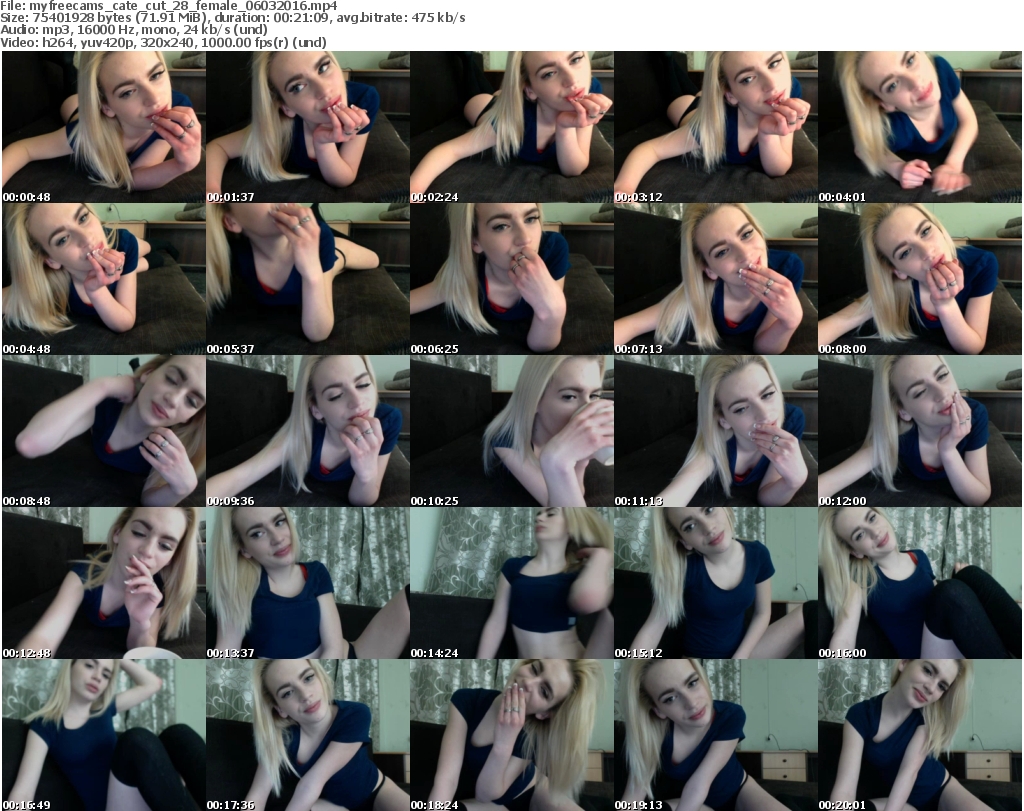
Task: Click the thumbnail stamped 00:16:49
Action: pos(104,735)
